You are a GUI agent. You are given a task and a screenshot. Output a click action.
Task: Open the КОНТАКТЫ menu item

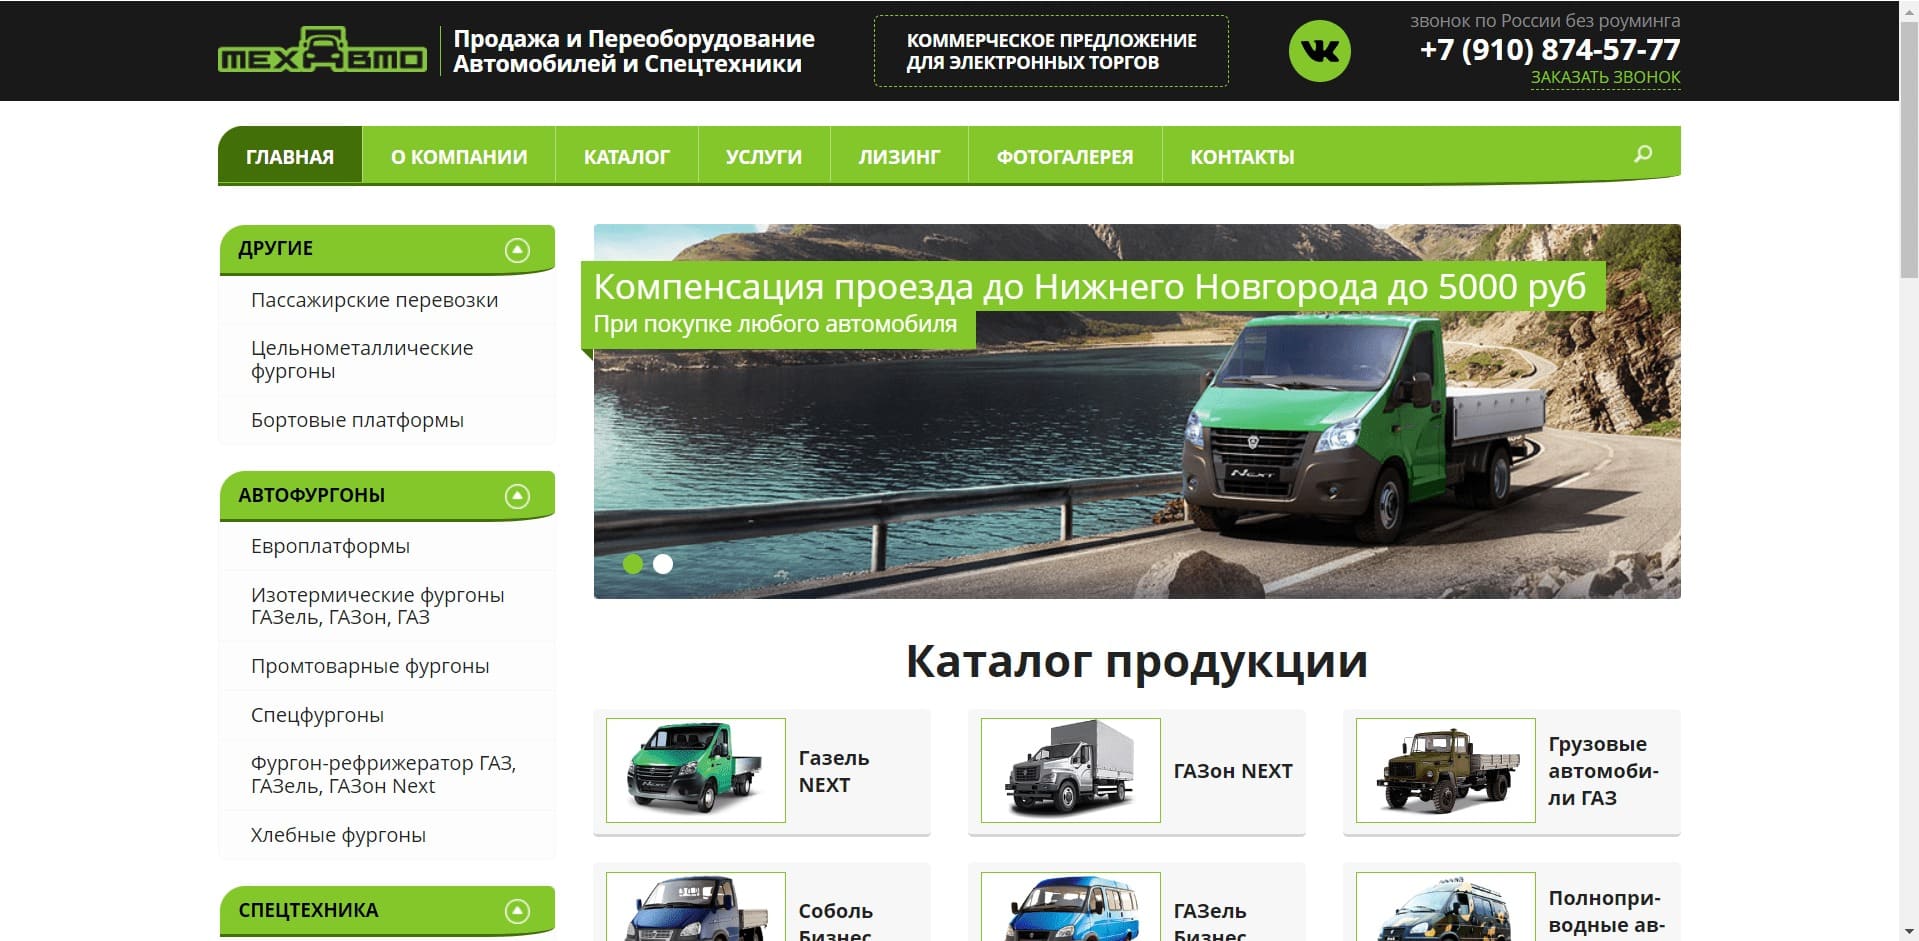pos(1242,156)
